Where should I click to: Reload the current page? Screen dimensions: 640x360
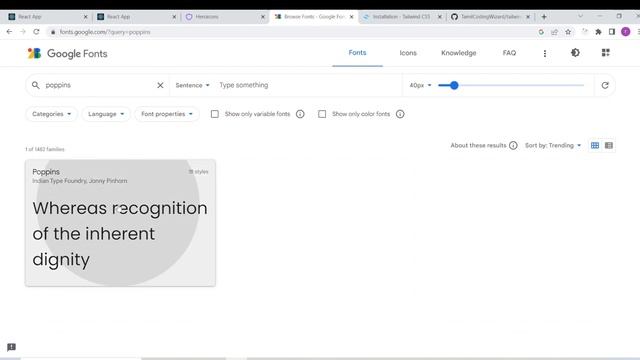pos(36,32)
